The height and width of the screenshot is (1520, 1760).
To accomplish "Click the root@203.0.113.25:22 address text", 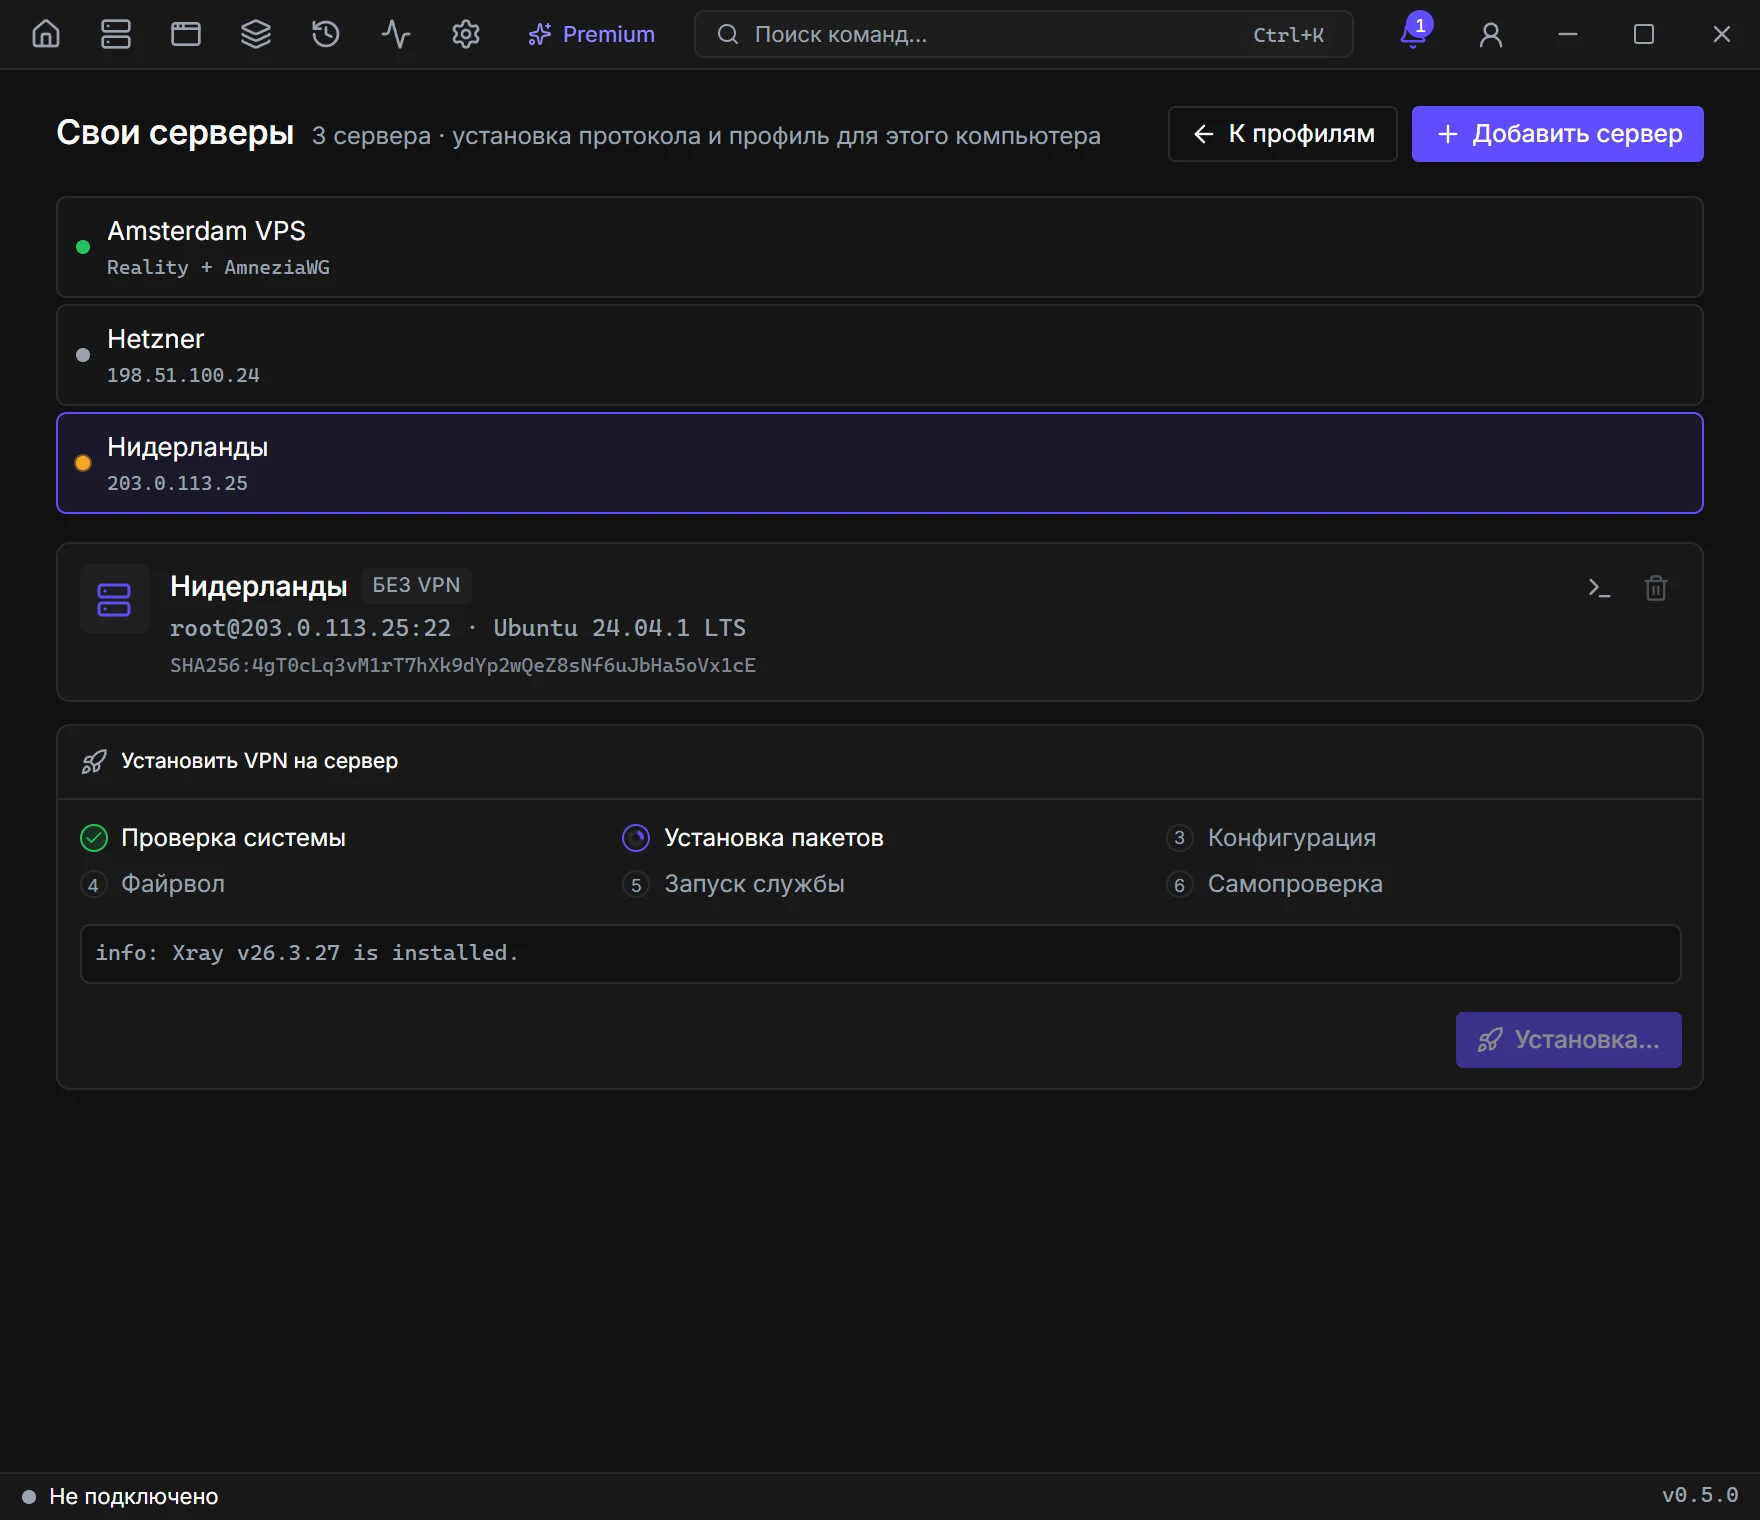I will [310, 628].
